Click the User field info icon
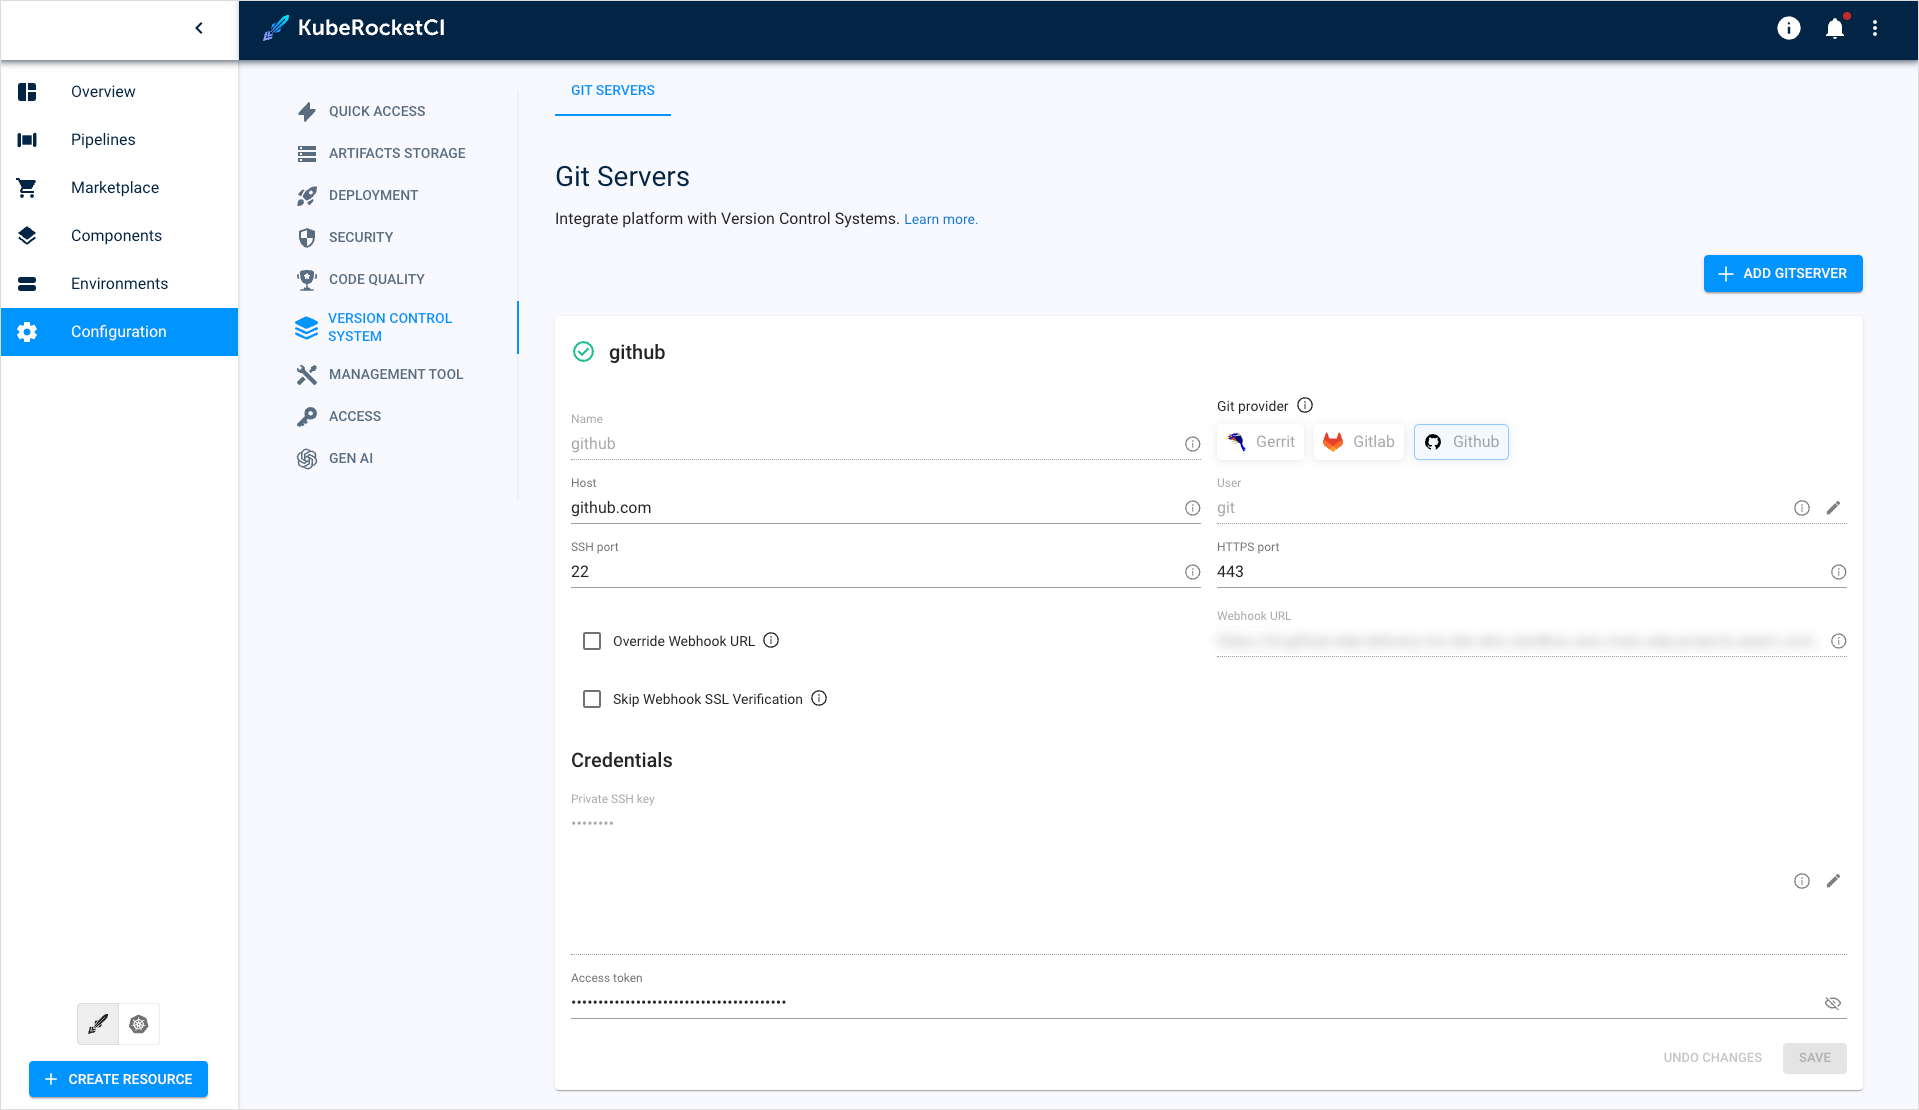The height and width of the screenshot is (1110, 1919). point(1802,508)
